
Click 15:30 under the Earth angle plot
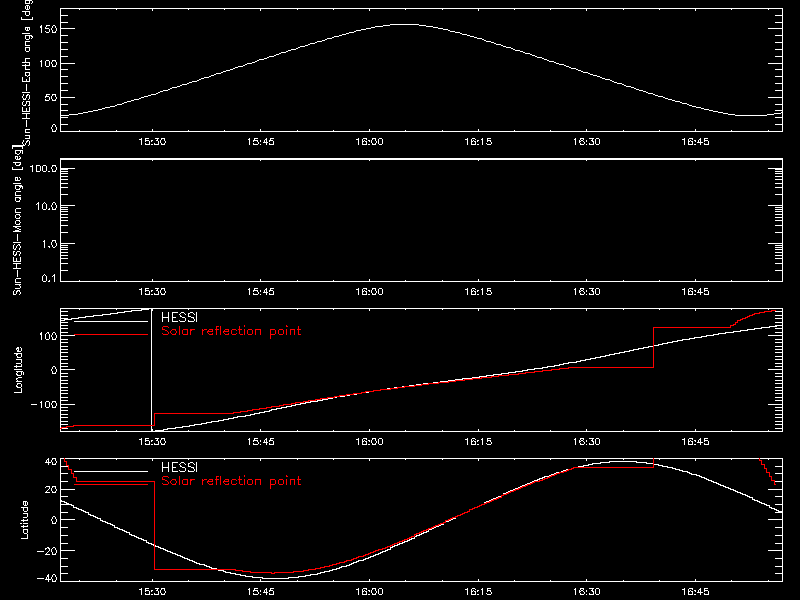pos(152,142)
